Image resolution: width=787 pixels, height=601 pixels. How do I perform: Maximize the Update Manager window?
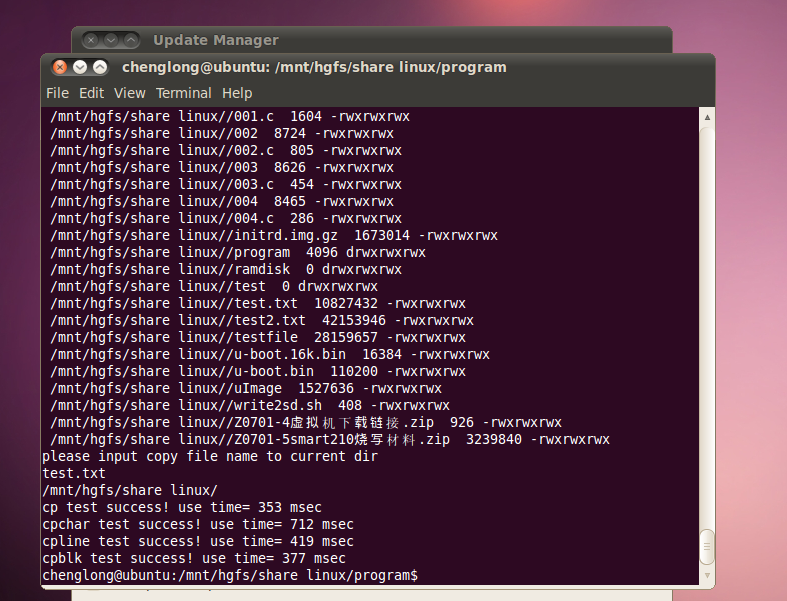click(131, 40)
